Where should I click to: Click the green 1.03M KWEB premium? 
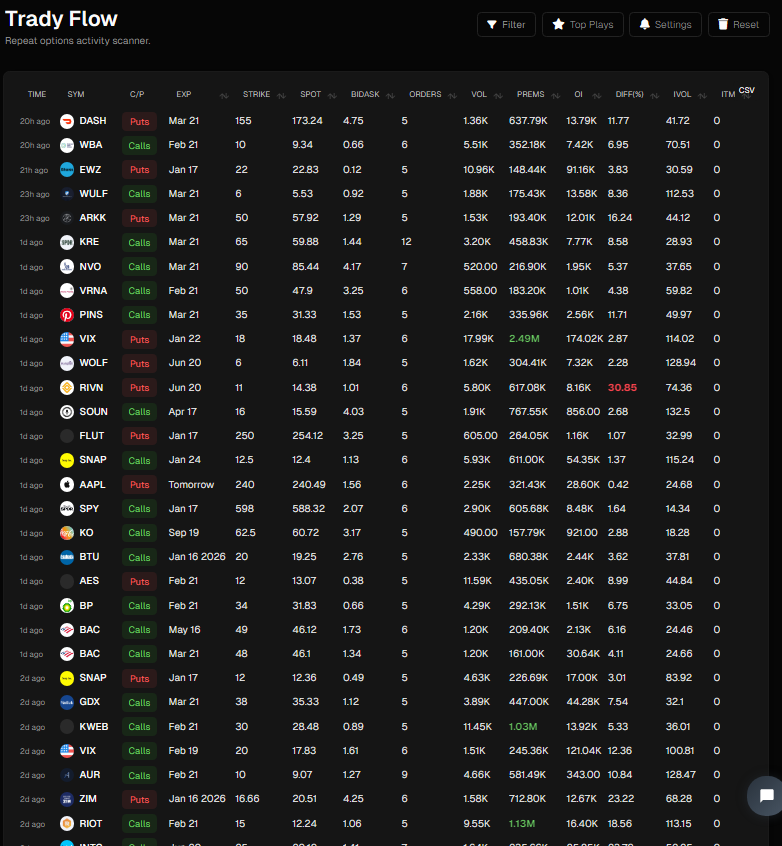click(523, 727)
